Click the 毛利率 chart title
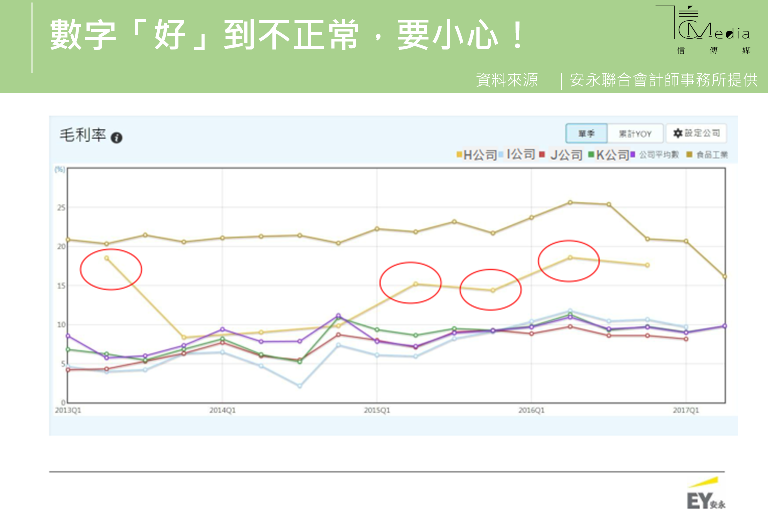 tap(82, 136)
